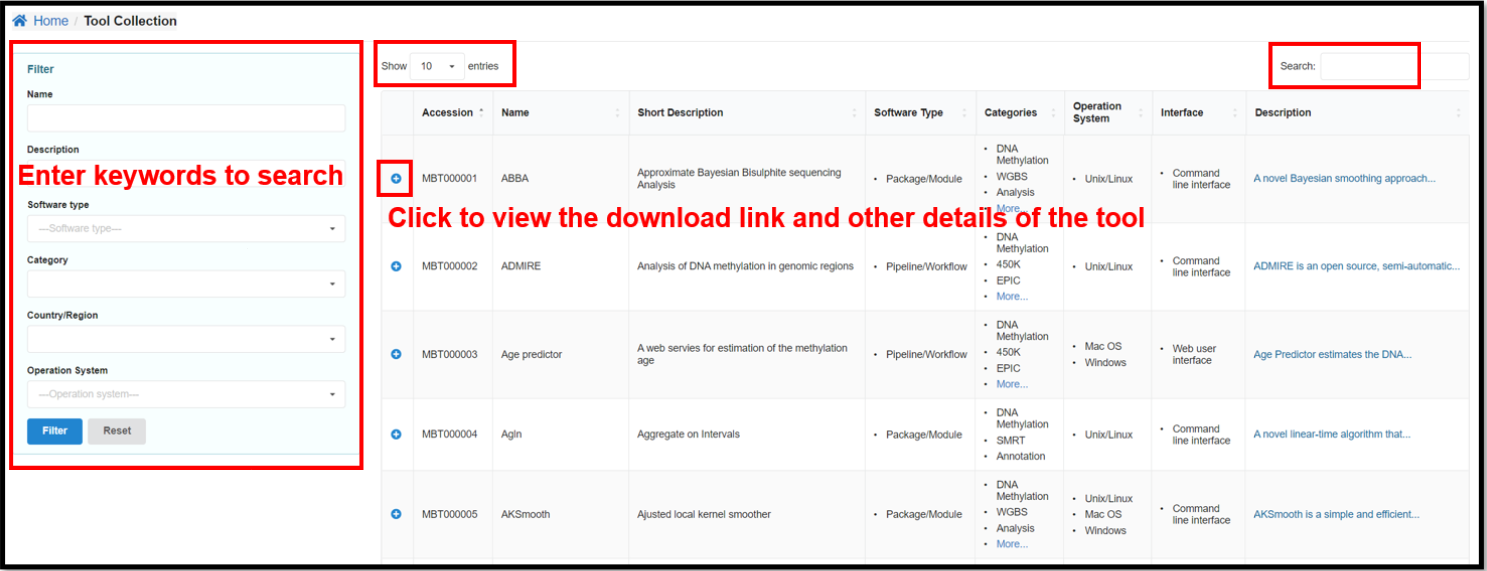Change the Show entries count dropdown
The image size is (1487, 571).
438,66
